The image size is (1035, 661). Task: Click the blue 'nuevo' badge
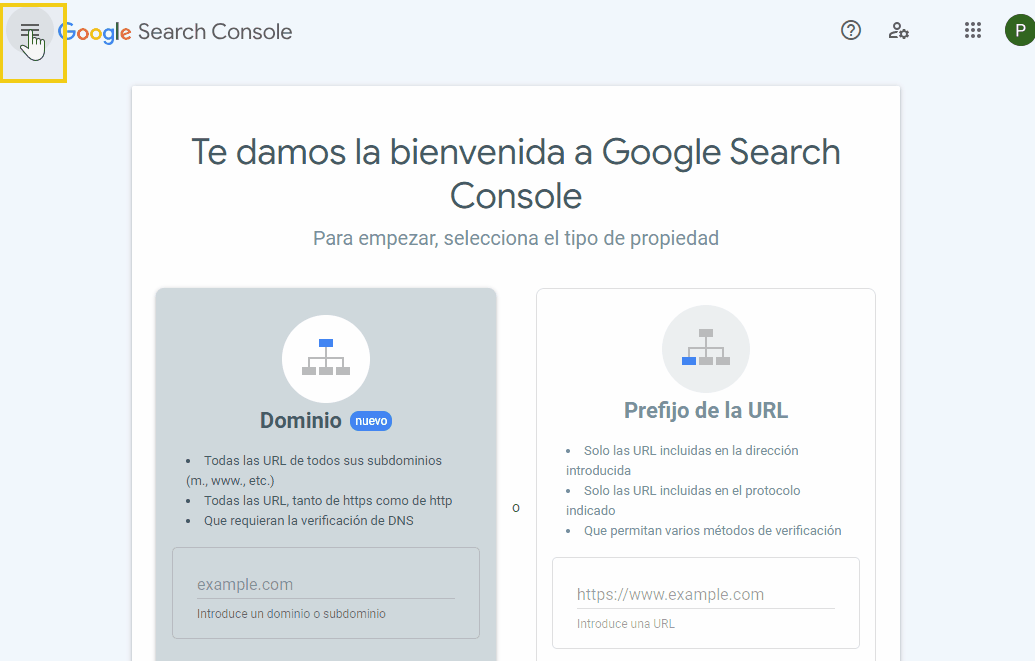(371, 421)
